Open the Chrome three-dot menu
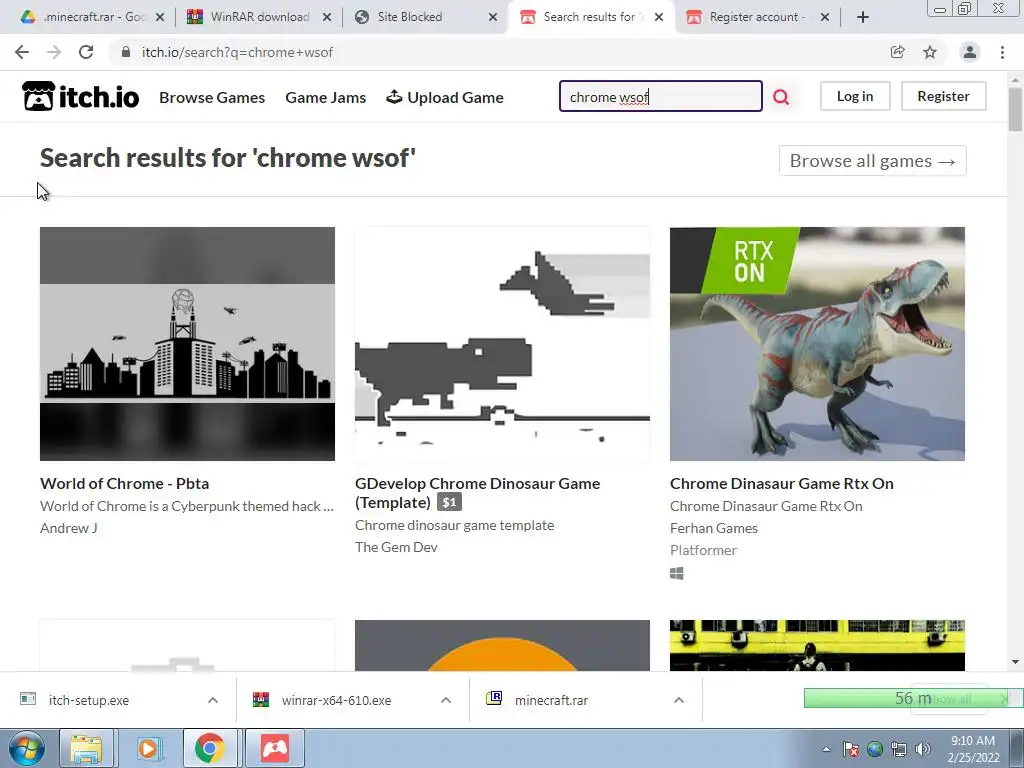The height and width of the screenshot is (768, 1024). (x=1002, y=52)
